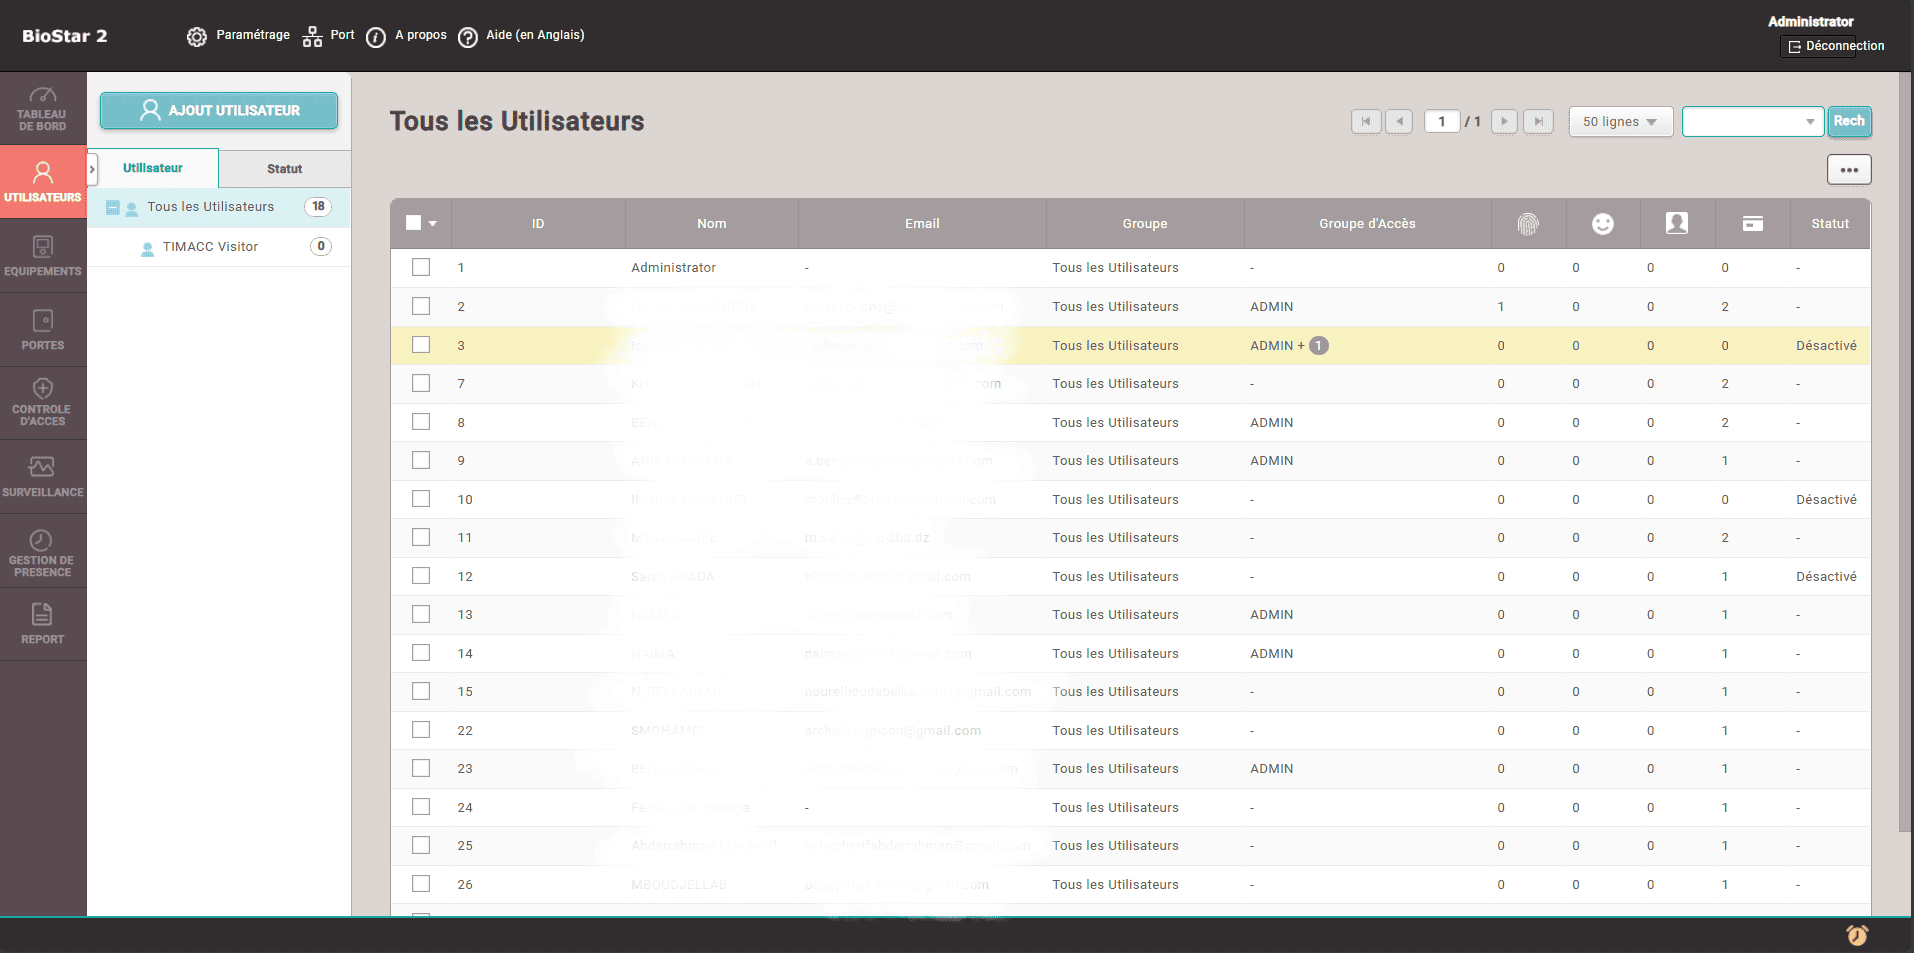Select all users with the header checkbox
1914x953 pixels.
click(x=414, y=222)
